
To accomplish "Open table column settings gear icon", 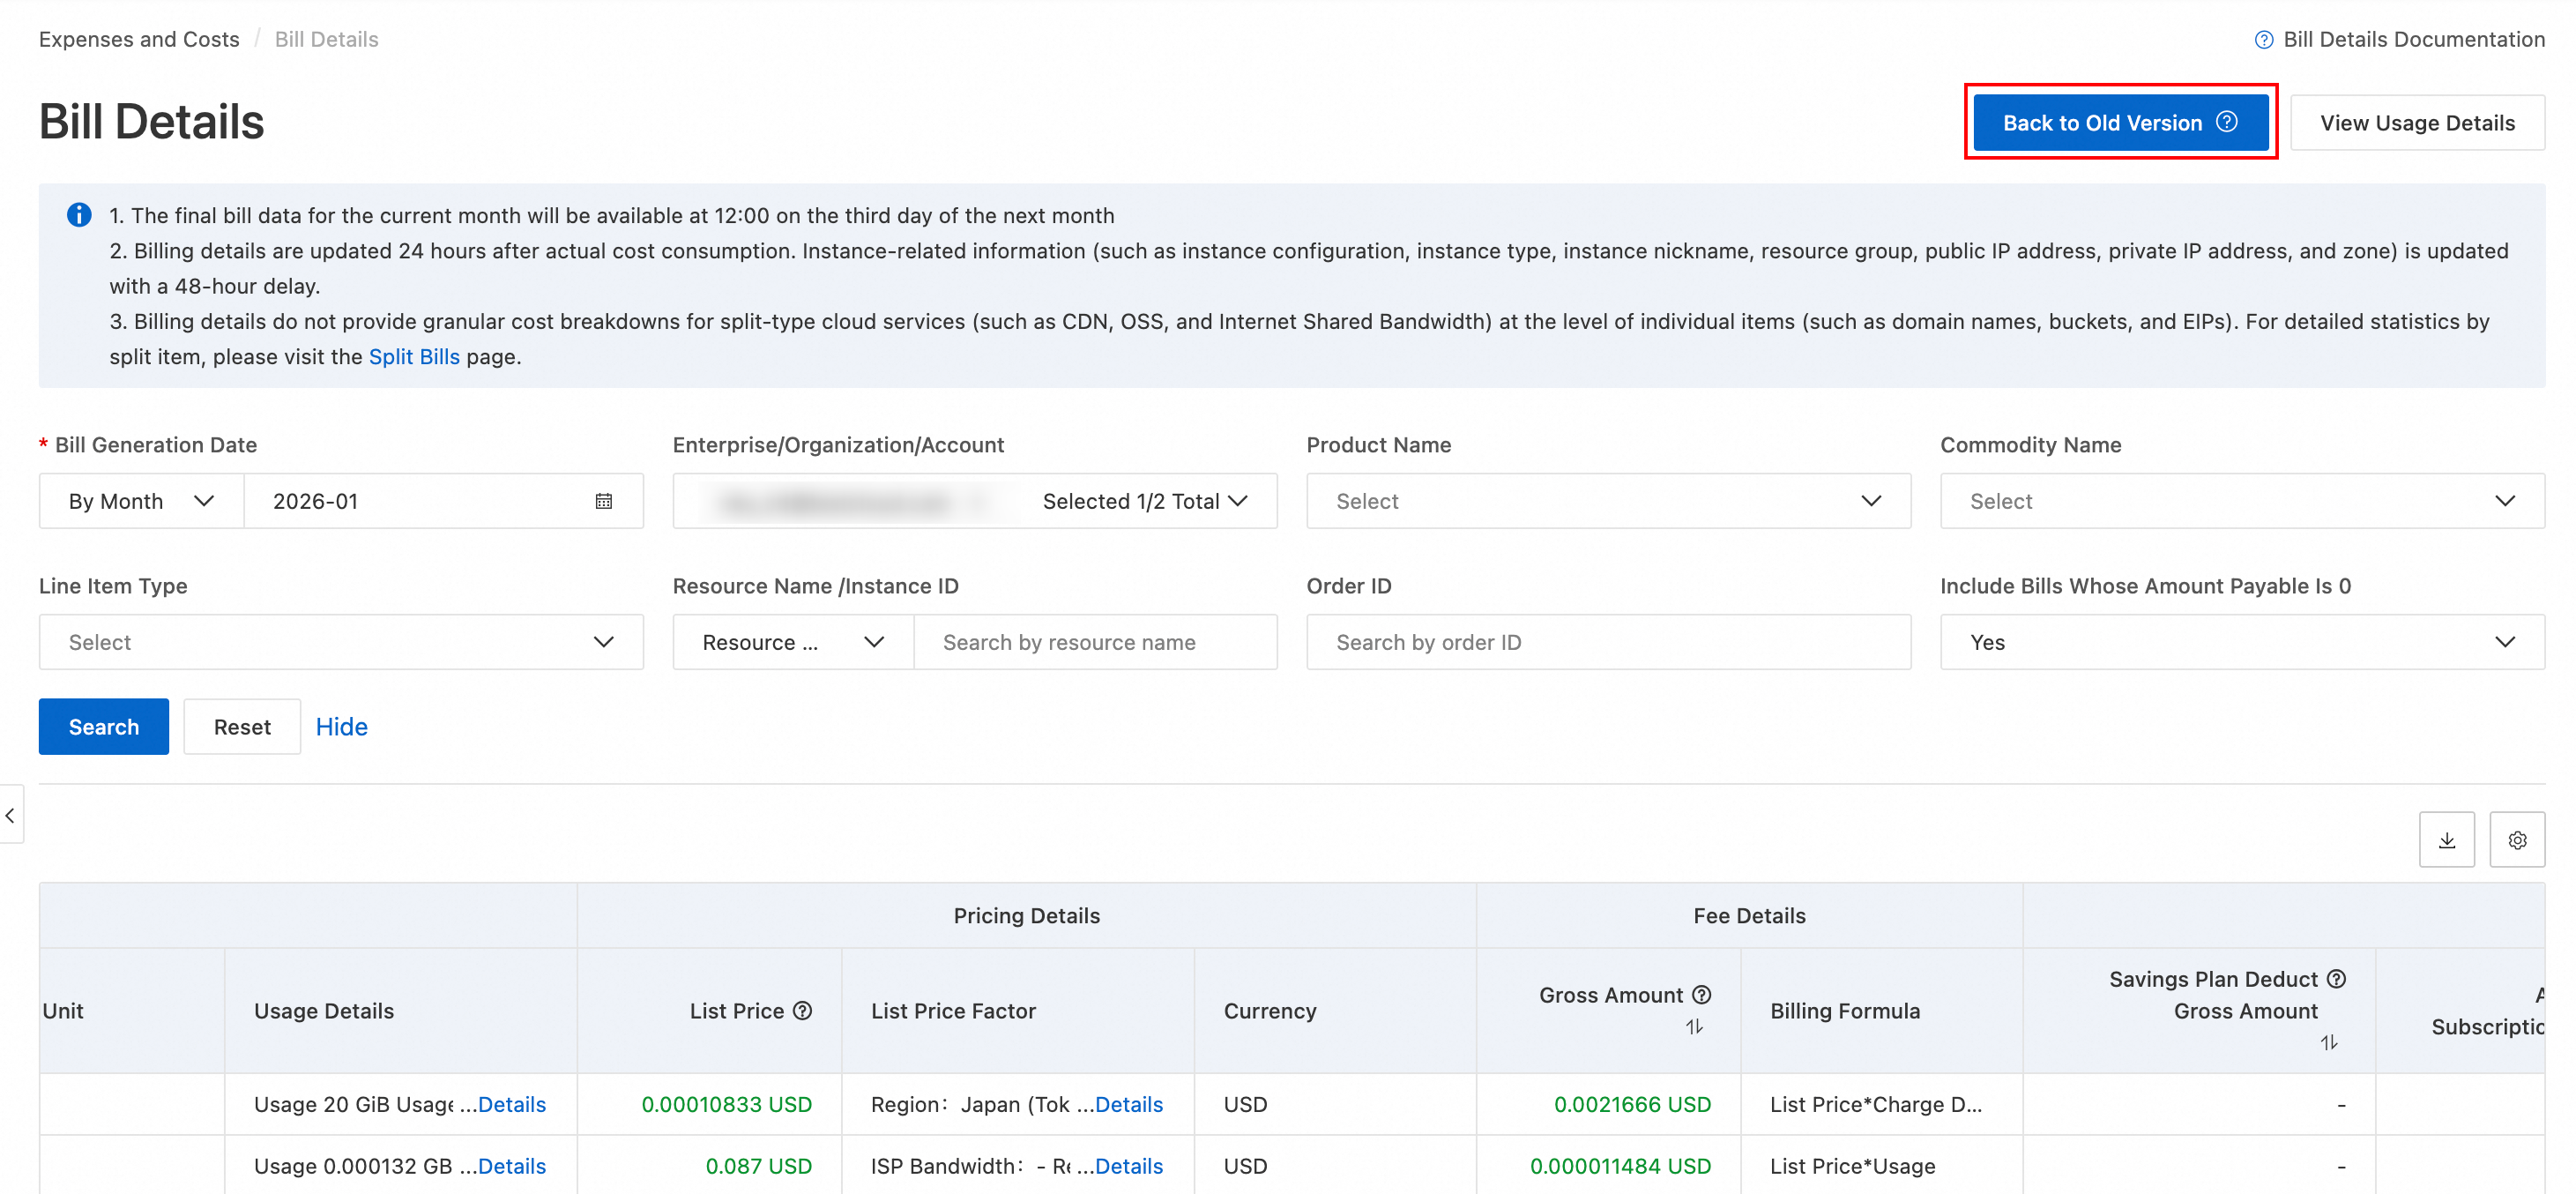I will (2517, 840).
